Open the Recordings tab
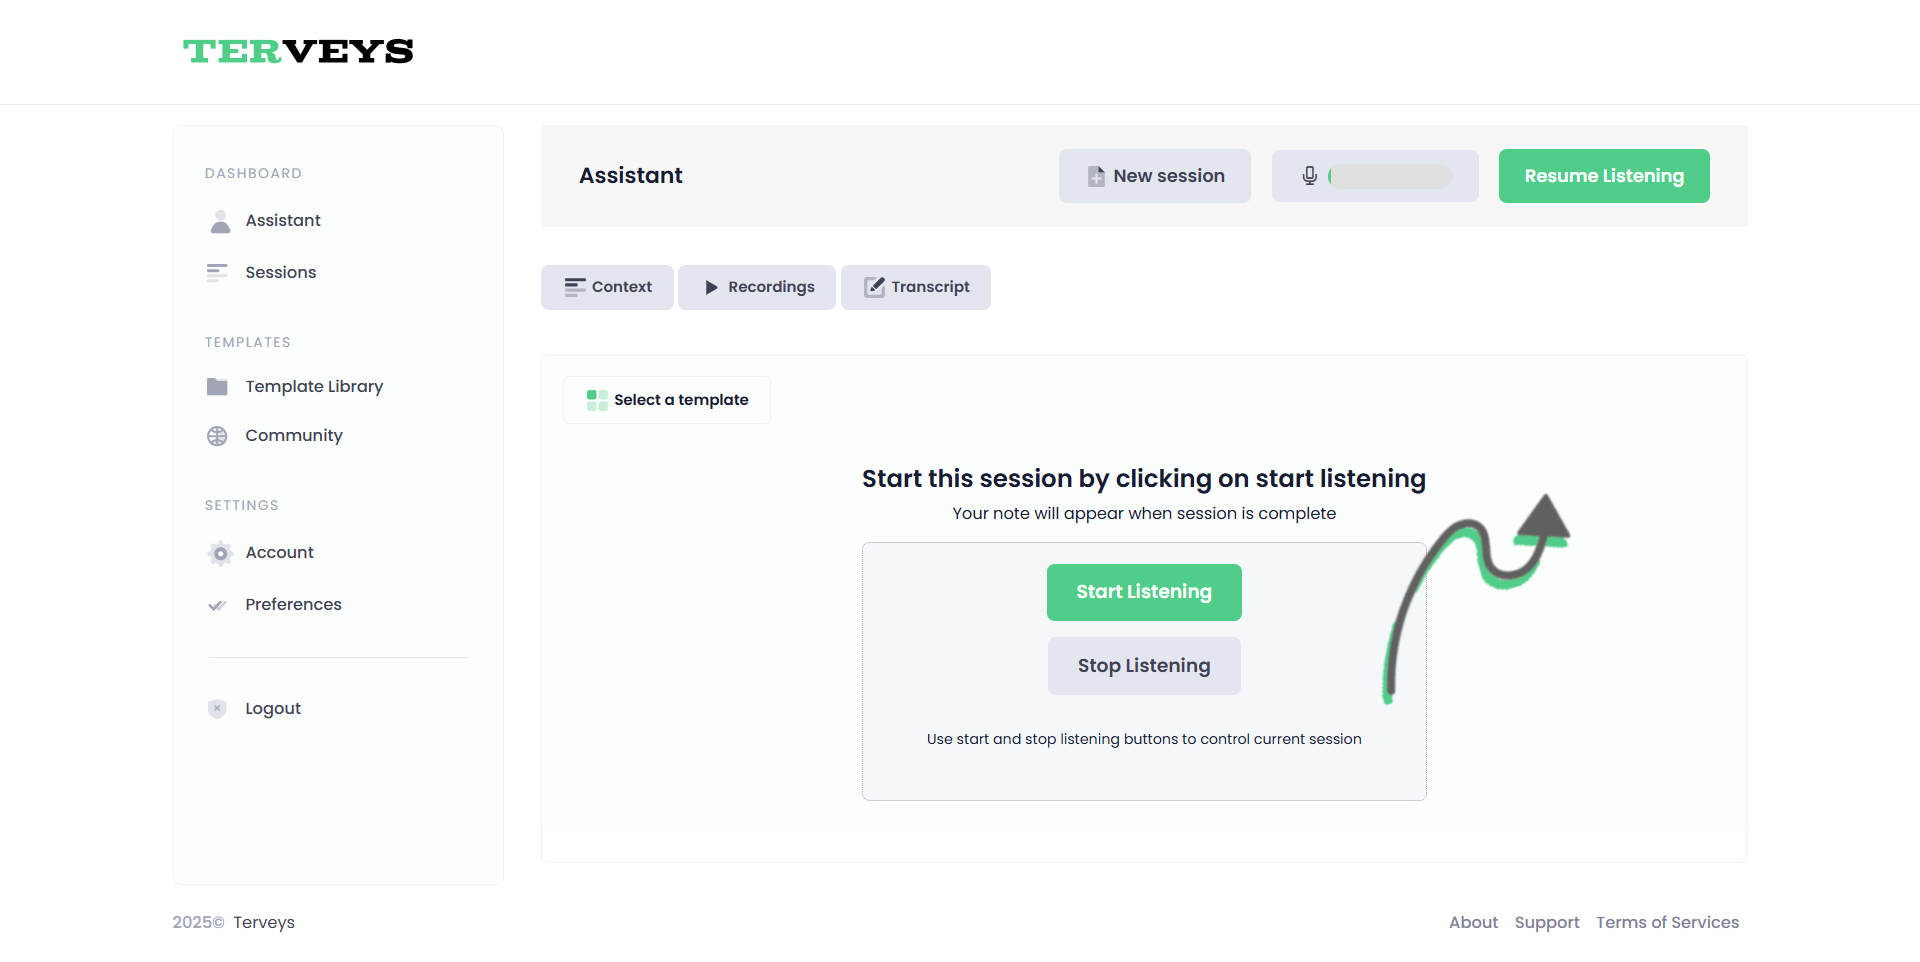The image size is (1920, 962). [x=757, y=288]
